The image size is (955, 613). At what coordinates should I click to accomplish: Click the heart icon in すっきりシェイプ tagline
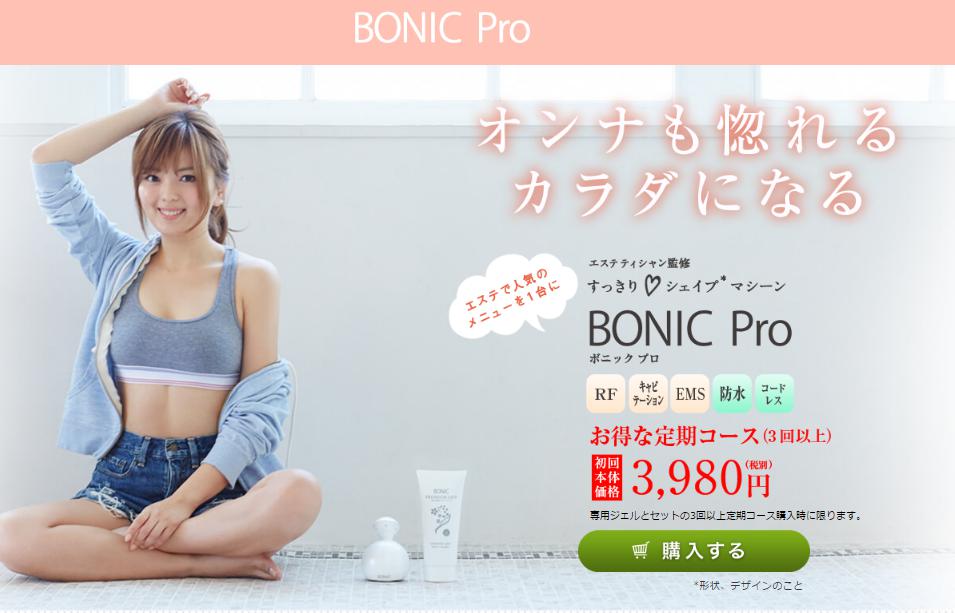pyautogui.click(x=652, y=286)
